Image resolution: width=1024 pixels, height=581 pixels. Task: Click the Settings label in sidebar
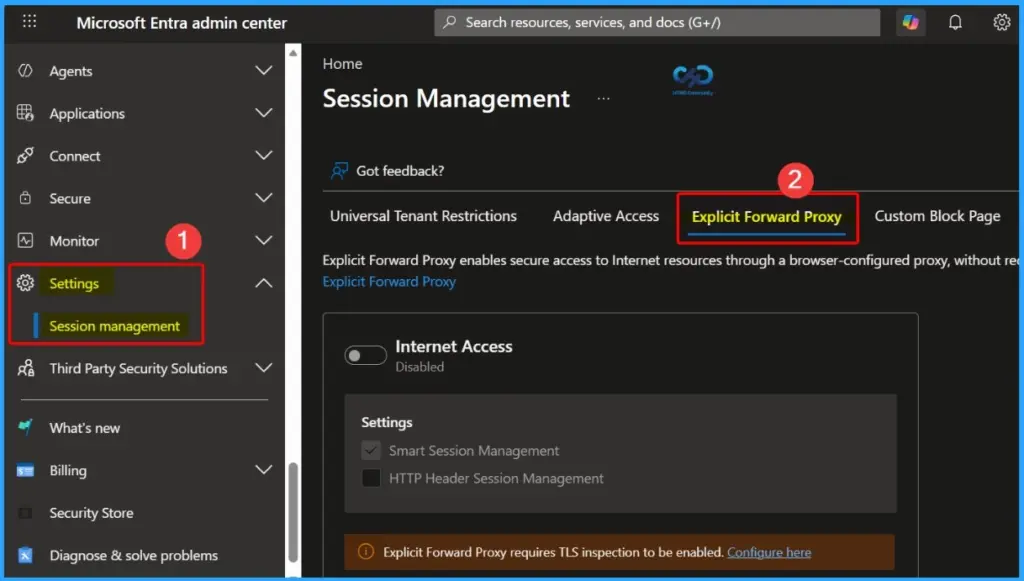[74, 283]
